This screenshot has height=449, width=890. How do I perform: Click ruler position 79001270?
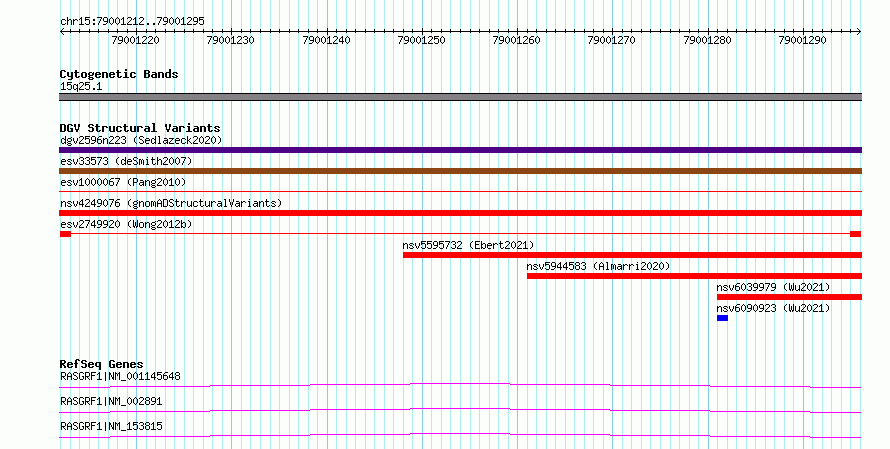pos(612,40)
